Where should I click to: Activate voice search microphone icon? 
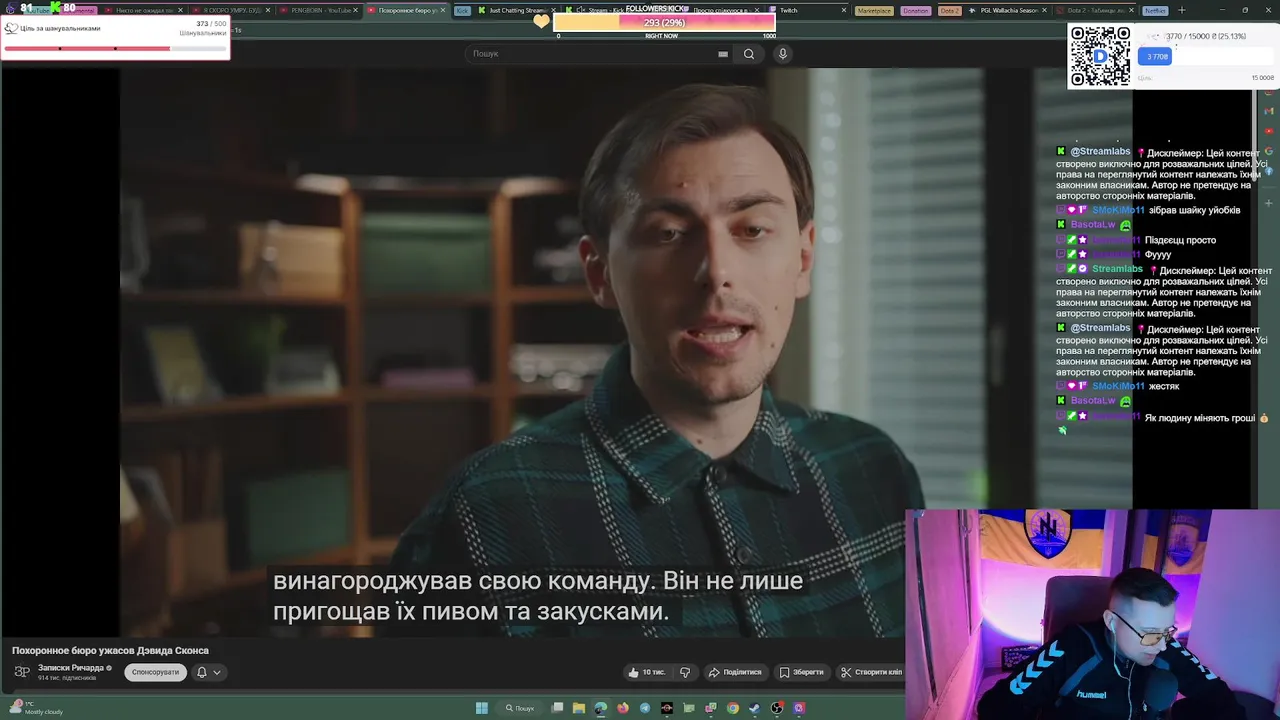[x=783, y=54]
